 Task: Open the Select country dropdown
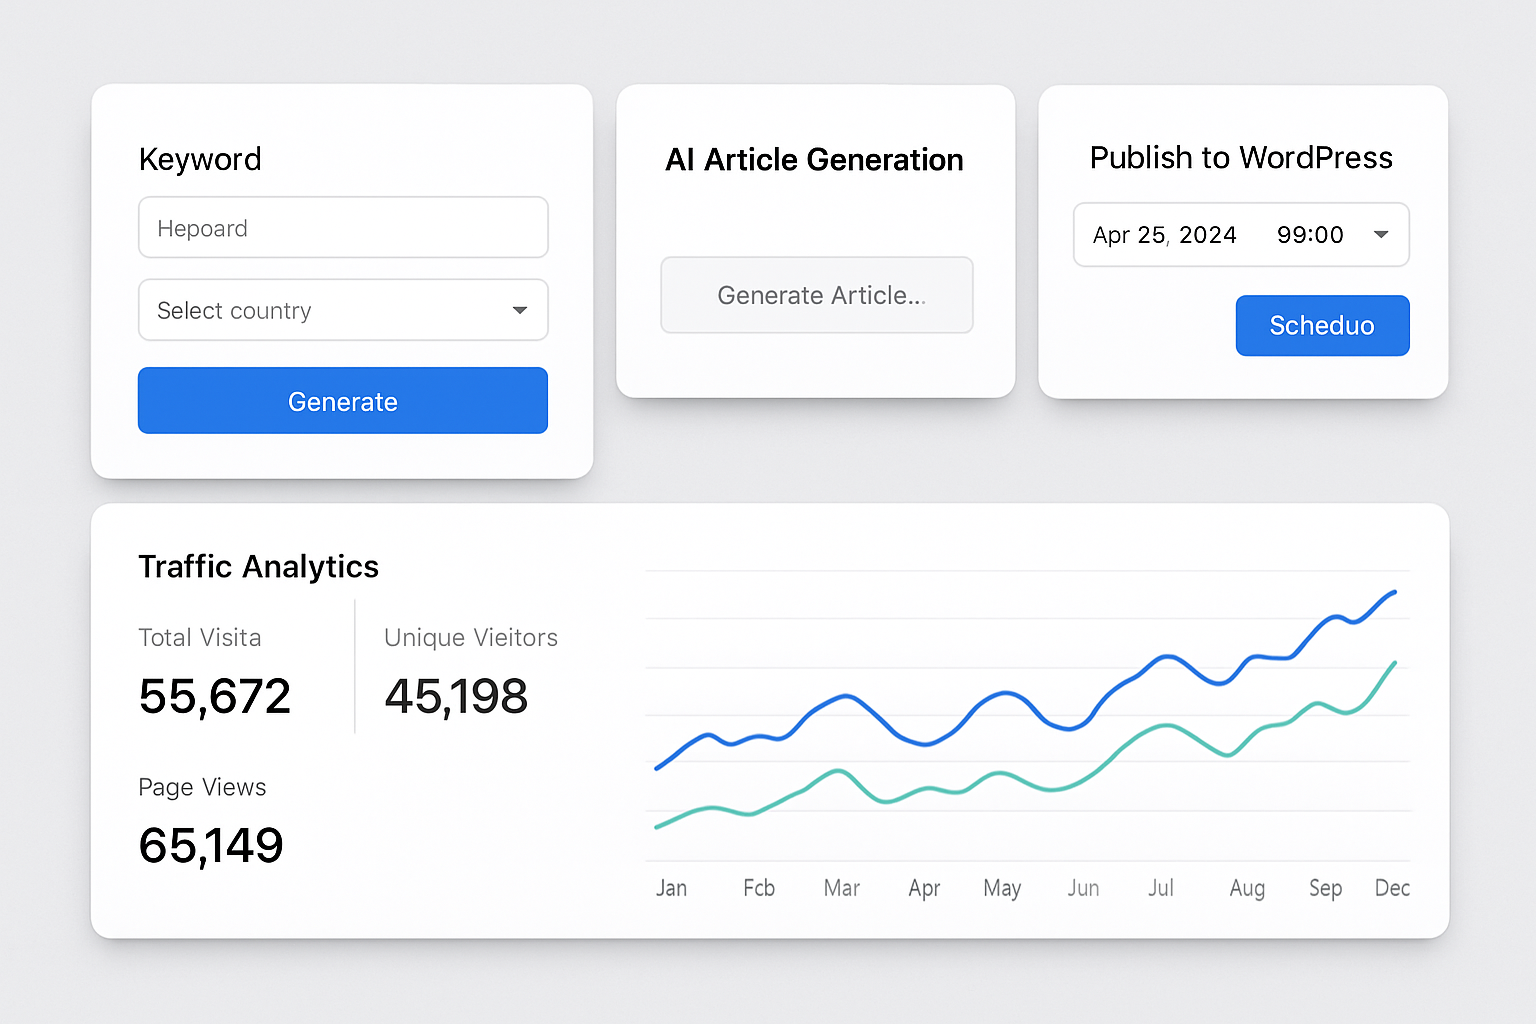(x=343, y=310)
